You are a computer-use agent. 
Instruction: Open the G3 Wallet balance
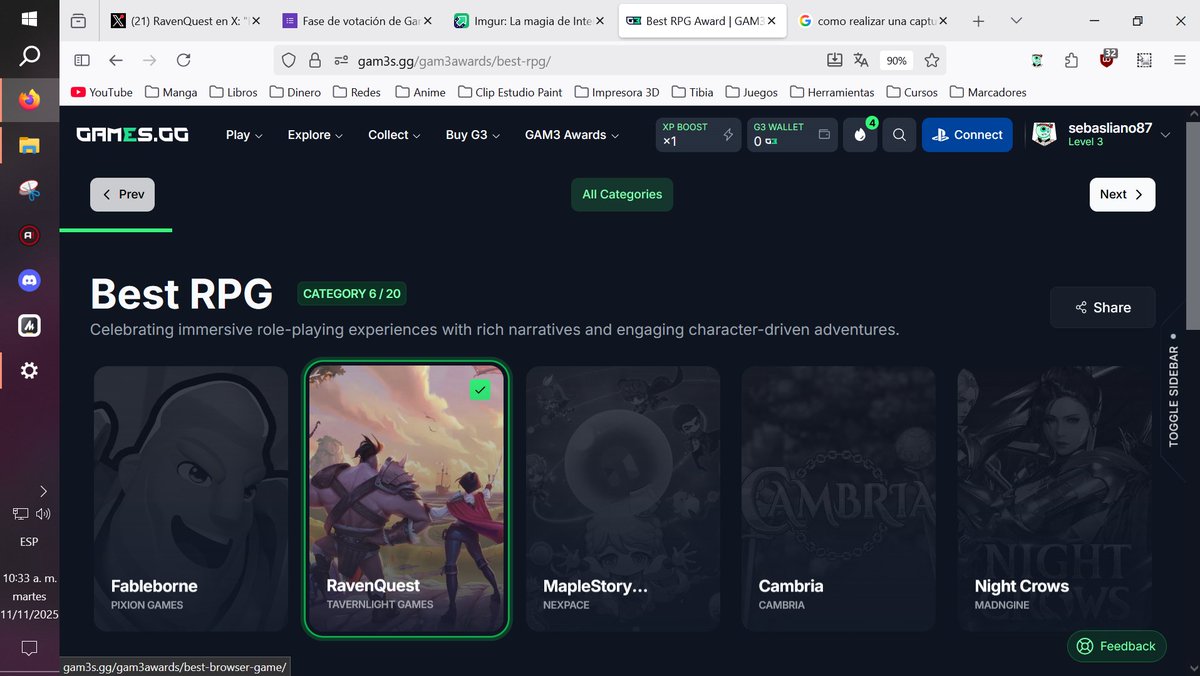click(792, 135)
